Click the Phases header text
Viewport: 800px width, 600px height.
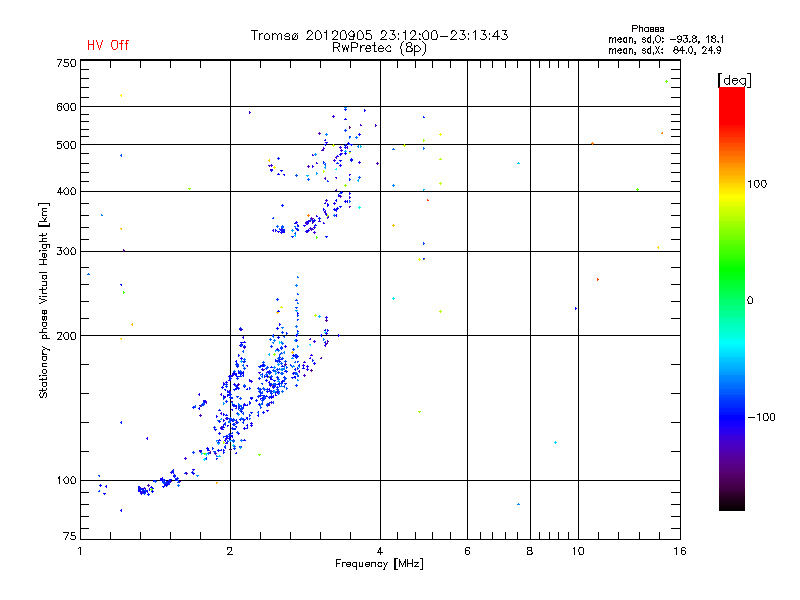tap(647, 29)
